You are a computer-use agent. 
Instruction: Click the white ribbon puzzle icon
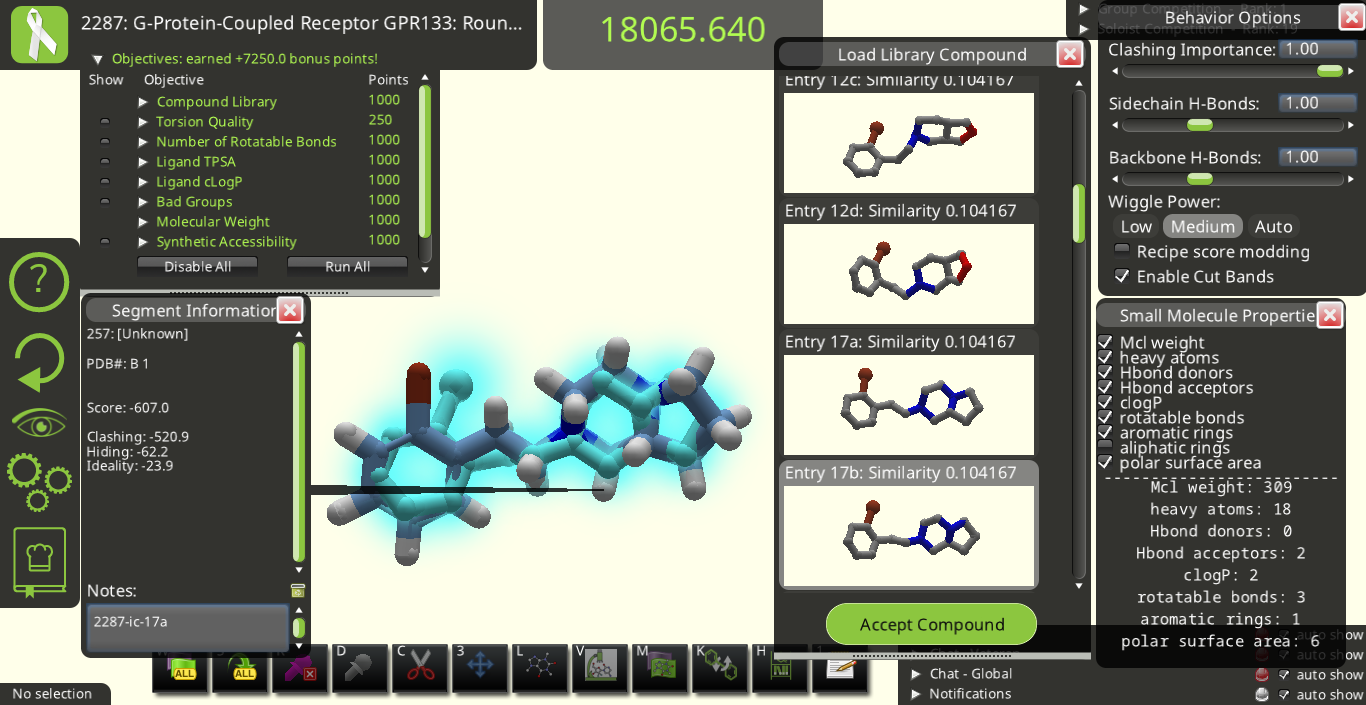coord(39,34)
